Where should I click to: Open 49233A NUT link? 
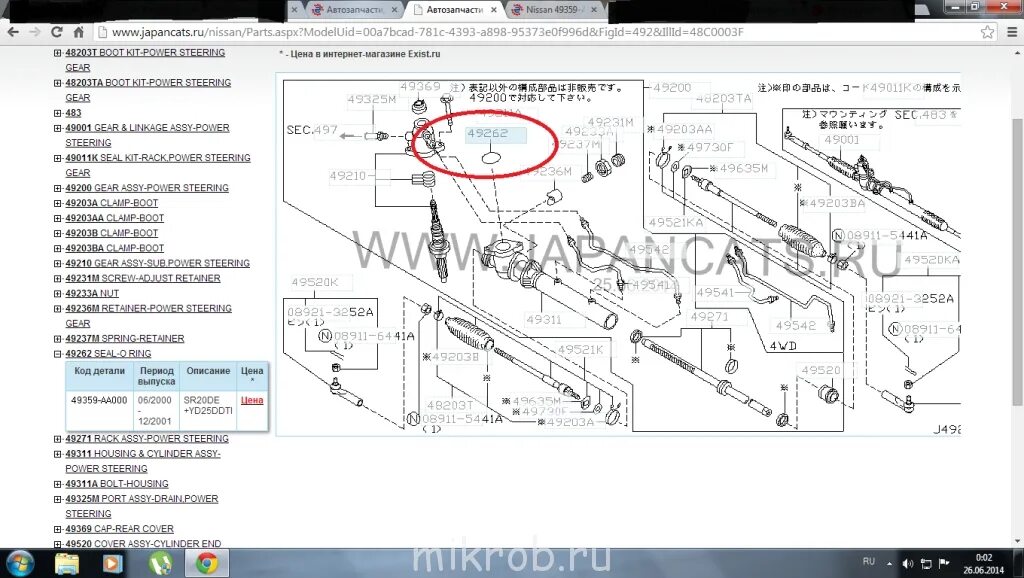pos(92,293)
